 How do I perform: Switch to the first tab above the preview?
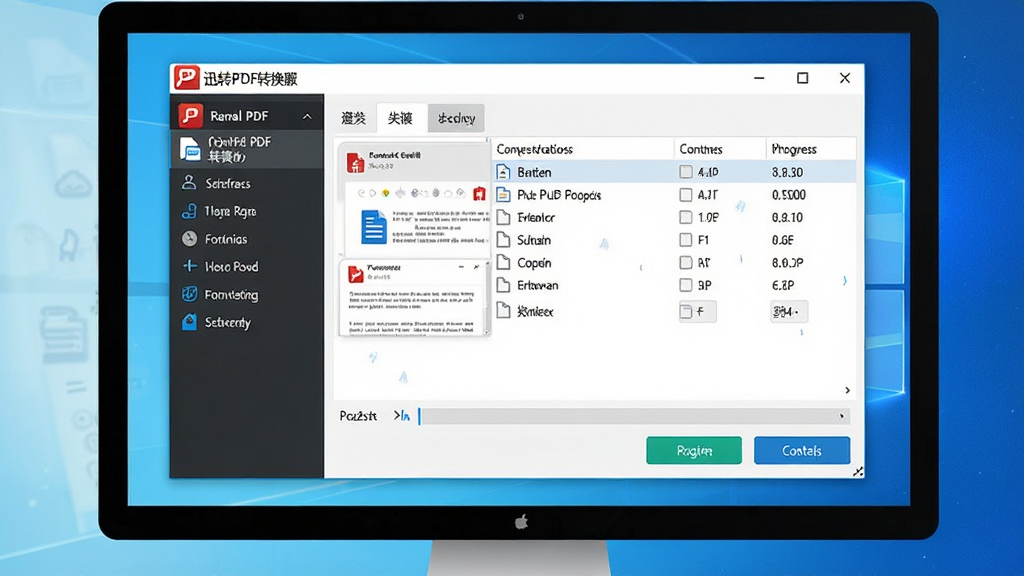[x=353, y=118]
